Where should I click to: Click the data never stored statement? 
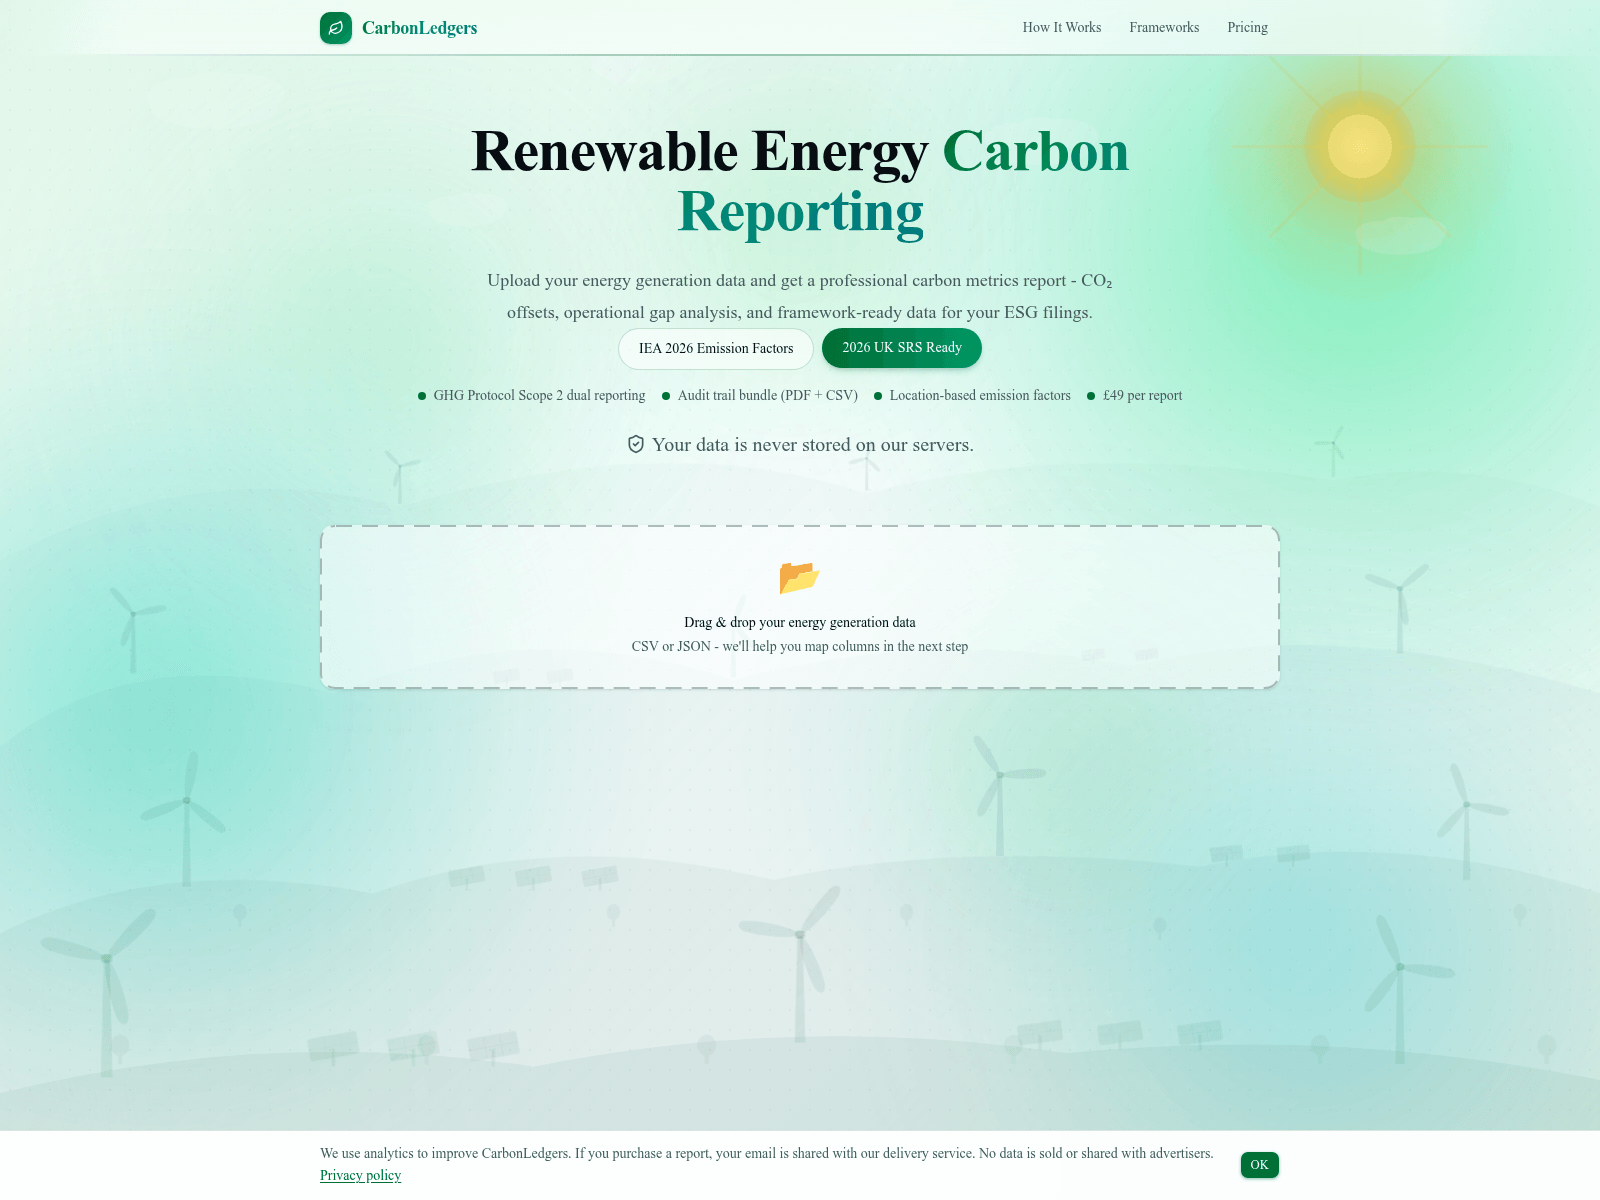pos(812,445)
